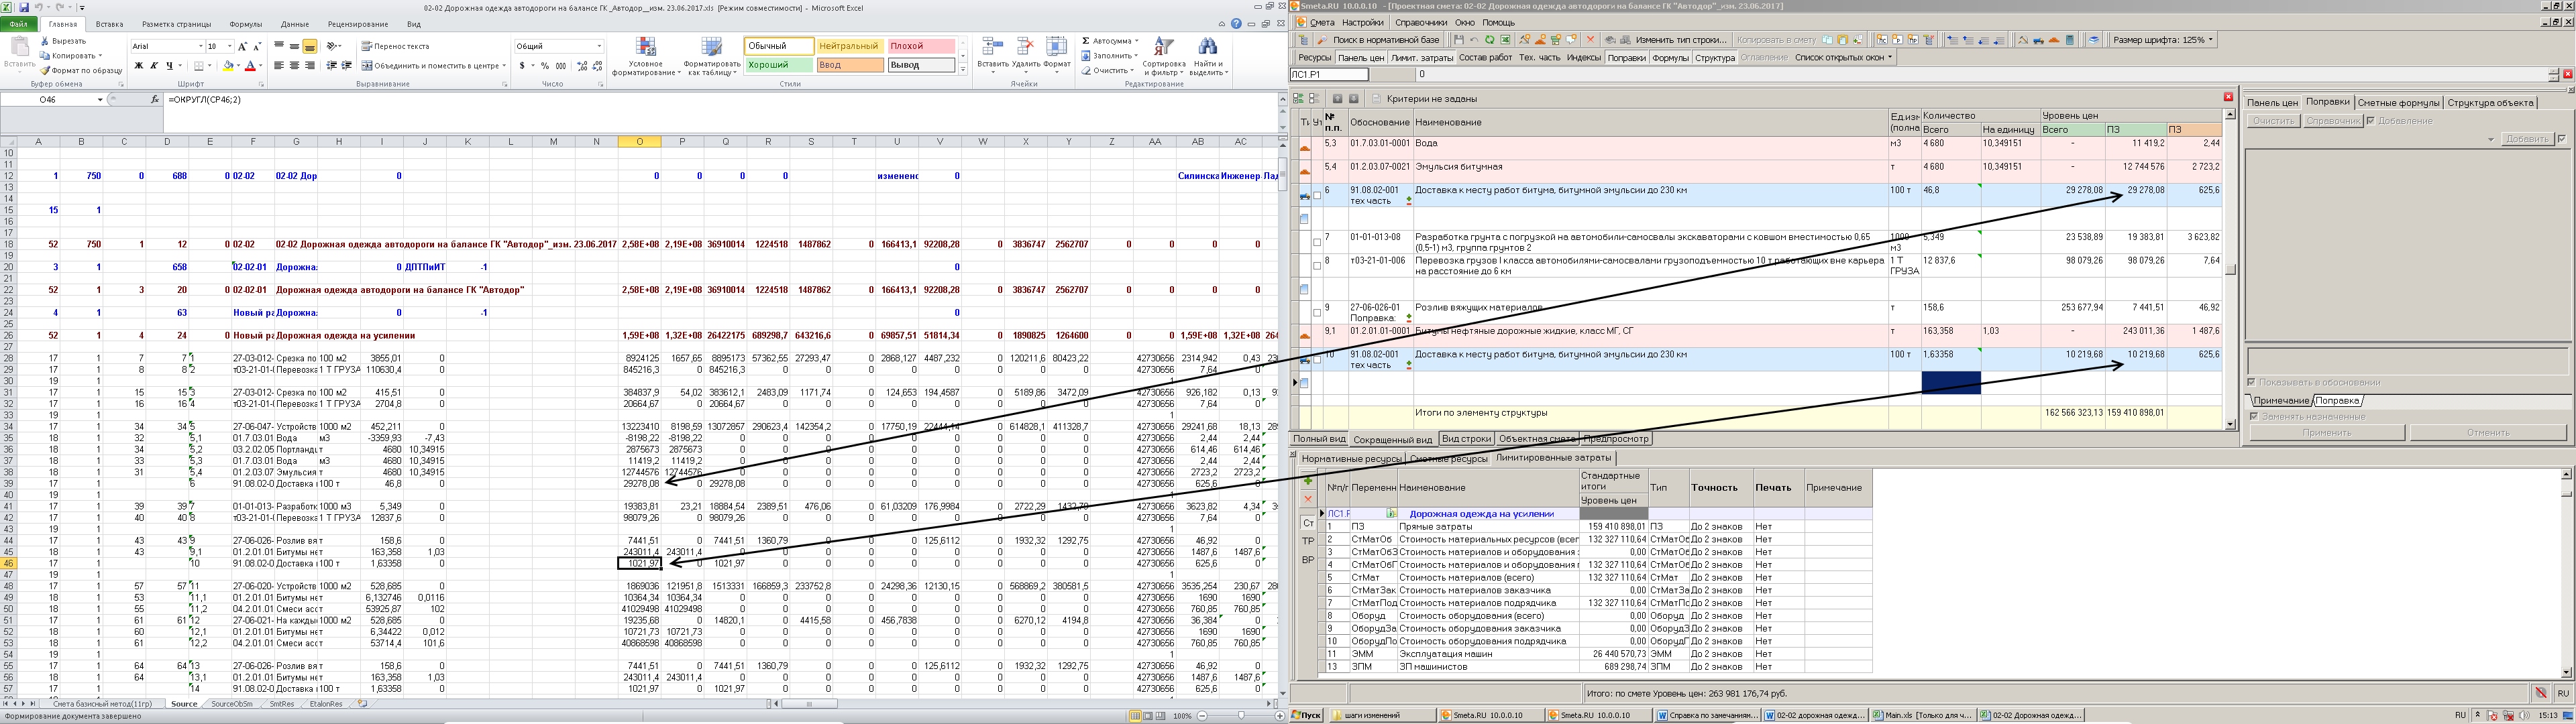Click the Underline (Ч) button in Excel
This screenshot has width=2576, height=724.
tap(170, 66)
